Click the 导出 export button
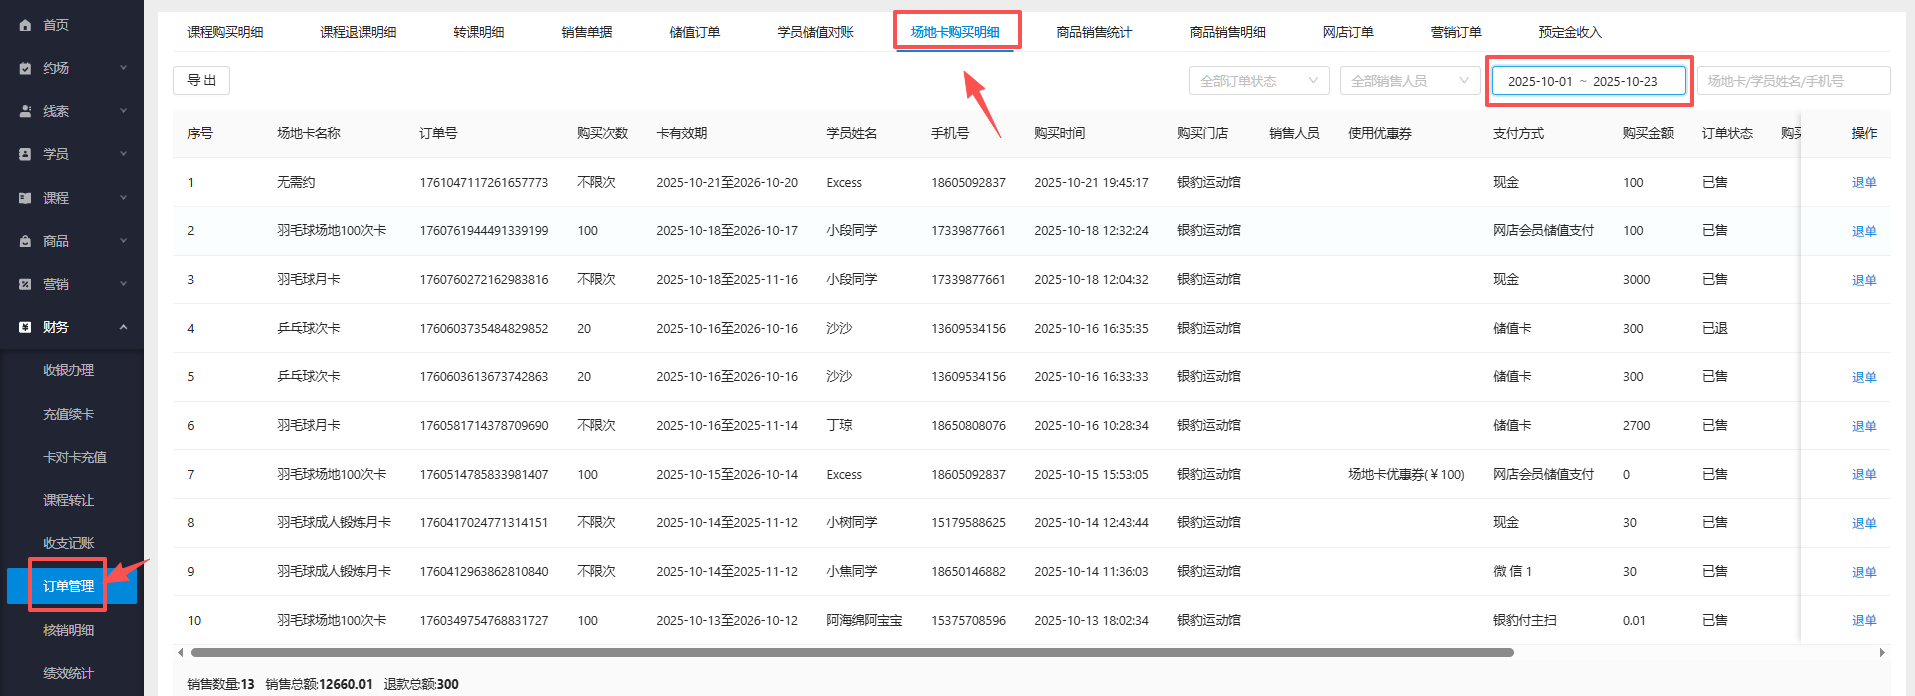 (201, 80)
